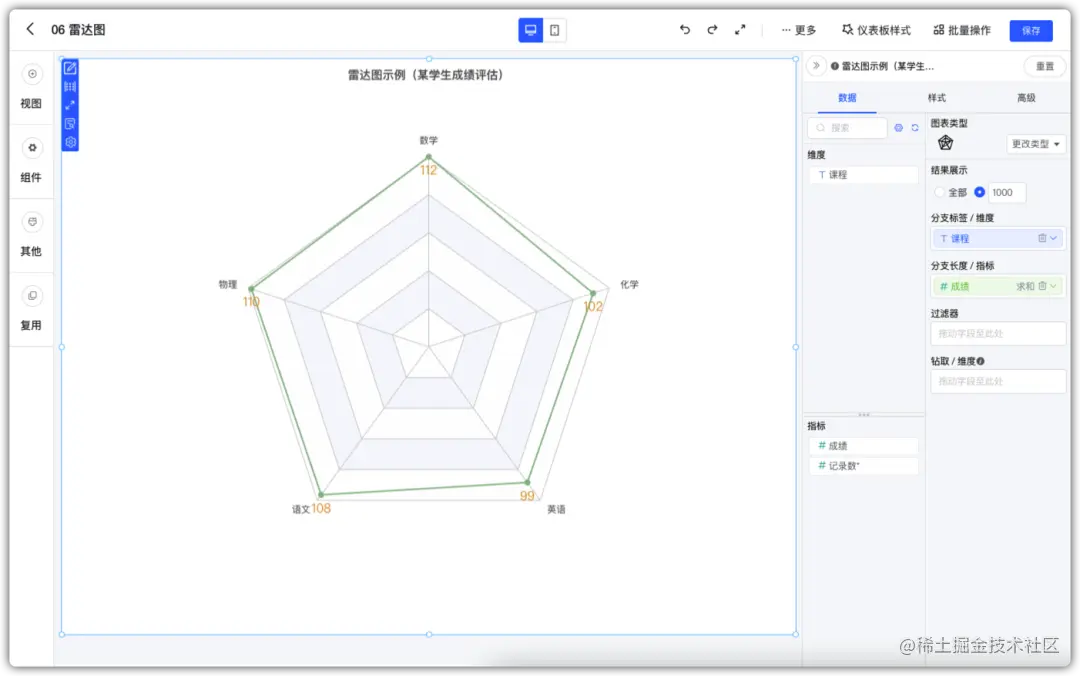This screenshot has height=676, width=1080.
Task: Click the 保存 save button
Action: click(x=1031, y=30)
